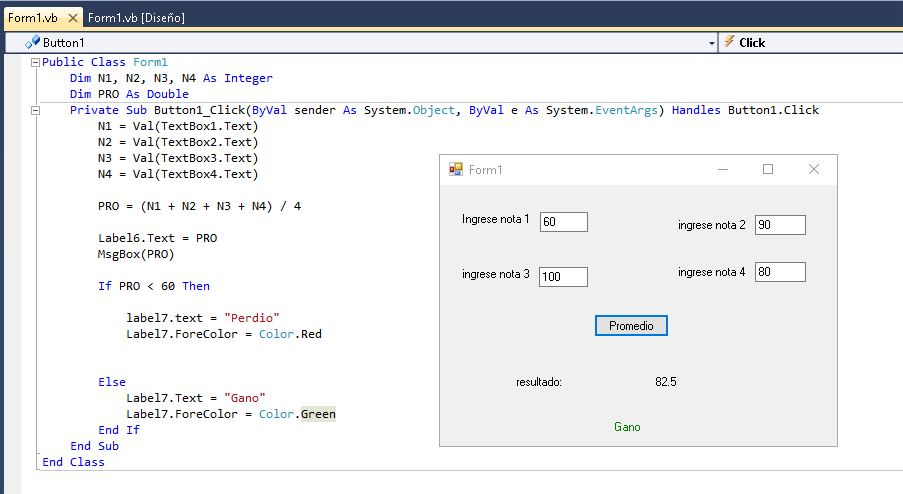Click the nota 1 input showing 60
Viewport: 903px width, 494px height.
(x=564, y=222)
